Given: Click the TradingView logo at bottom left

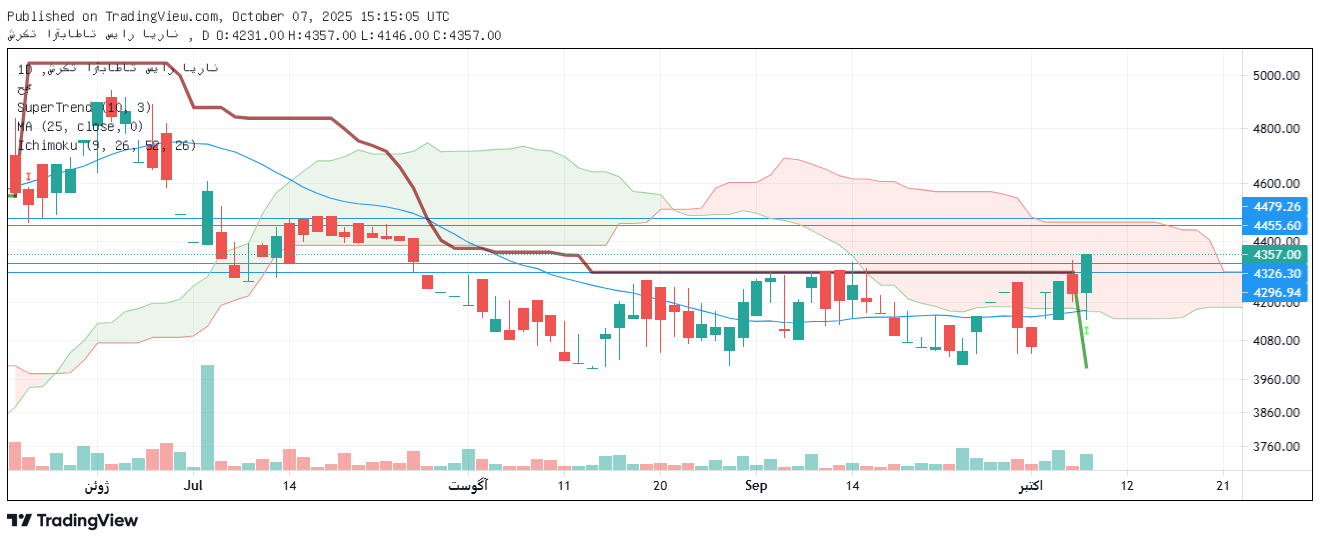Looking at the screenshot, I should [x=72, y=520].
